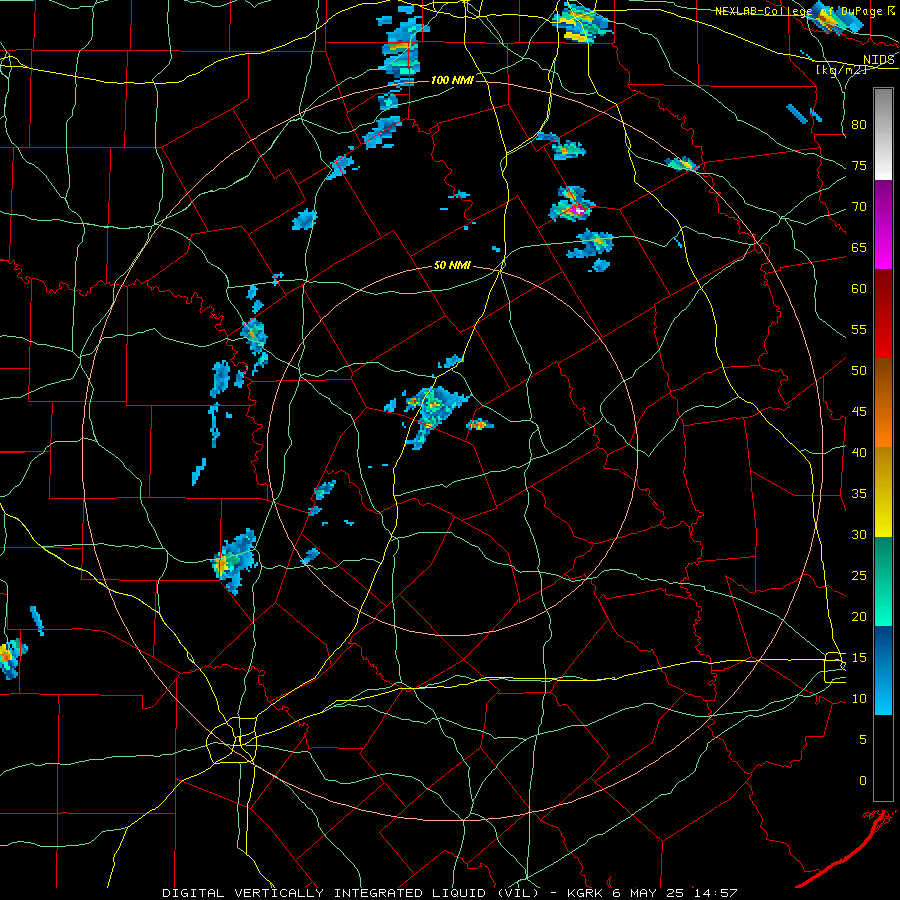Click the DIGITAL VERTICALLY INTEGRATED LIQUID caption
900x900 pixels.
tap(352, 893)
